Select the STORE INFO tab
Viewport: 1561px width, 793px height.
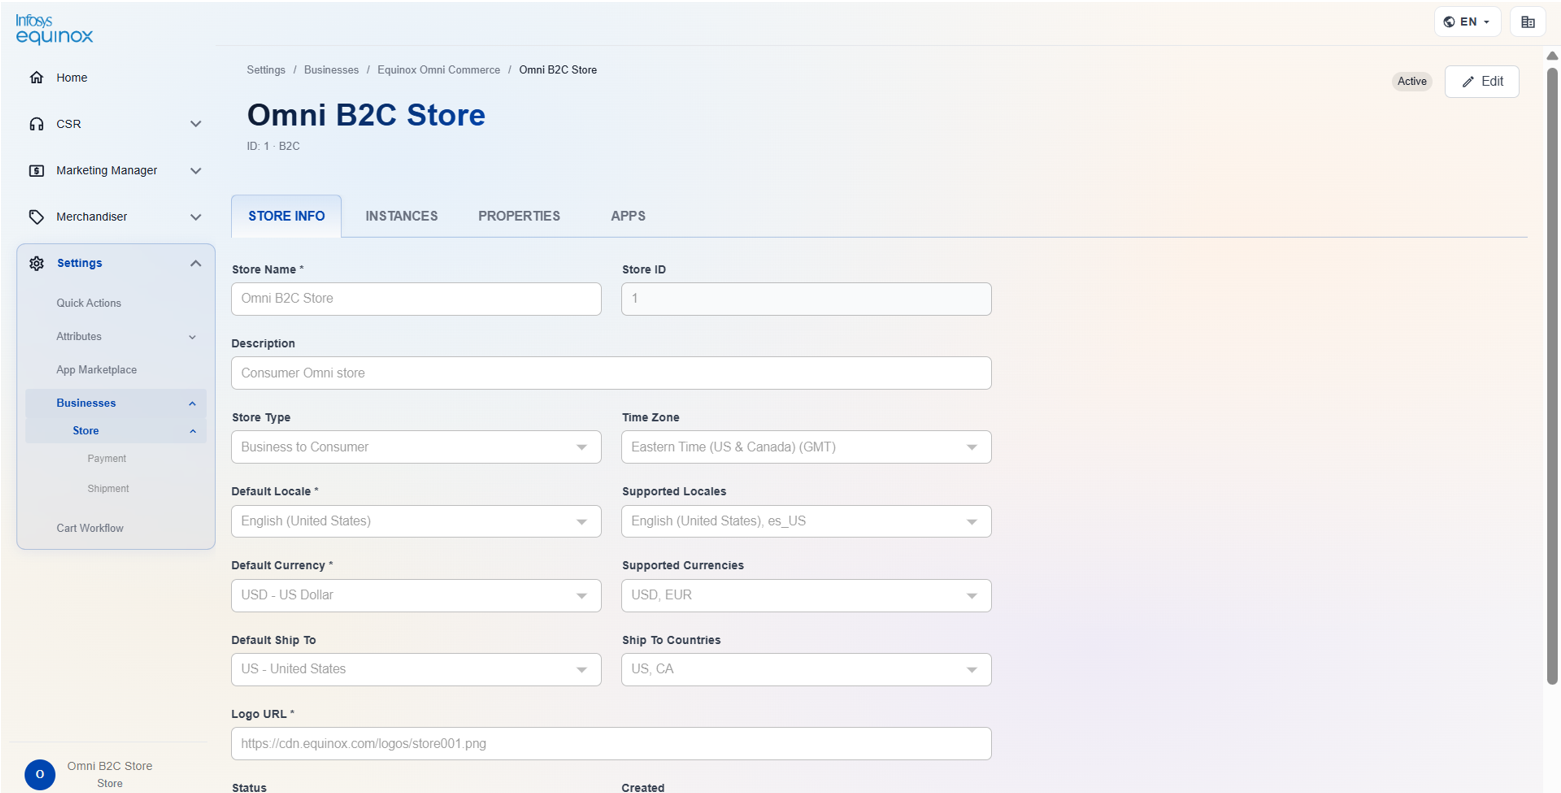click(x=286, y=216)
